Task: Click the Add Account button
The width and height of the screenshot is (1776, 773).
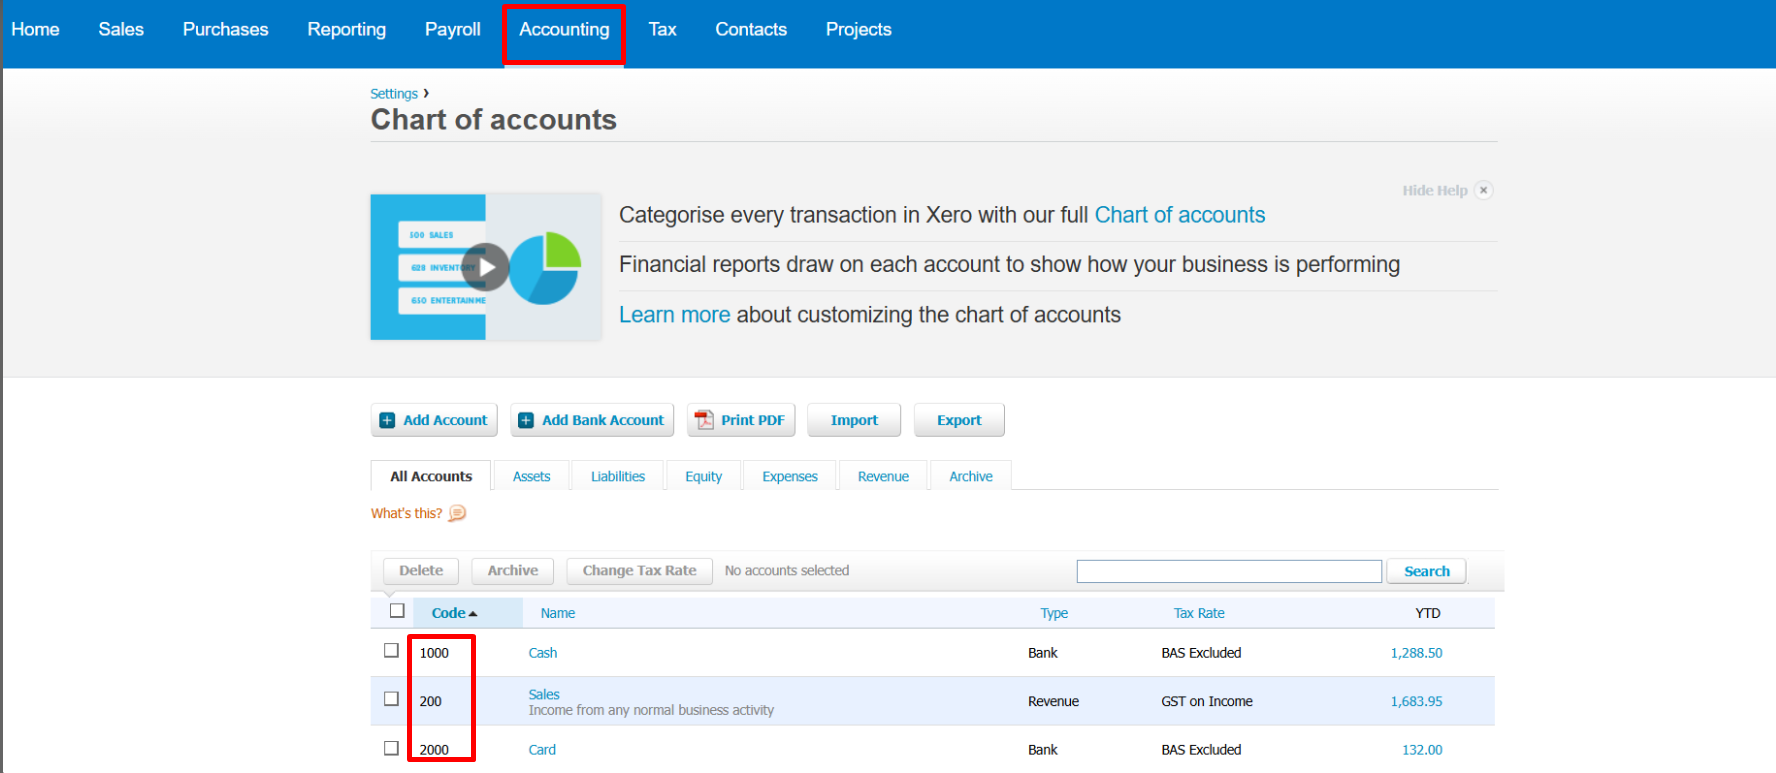Action: pyautogui.click(x=434, y=420)
